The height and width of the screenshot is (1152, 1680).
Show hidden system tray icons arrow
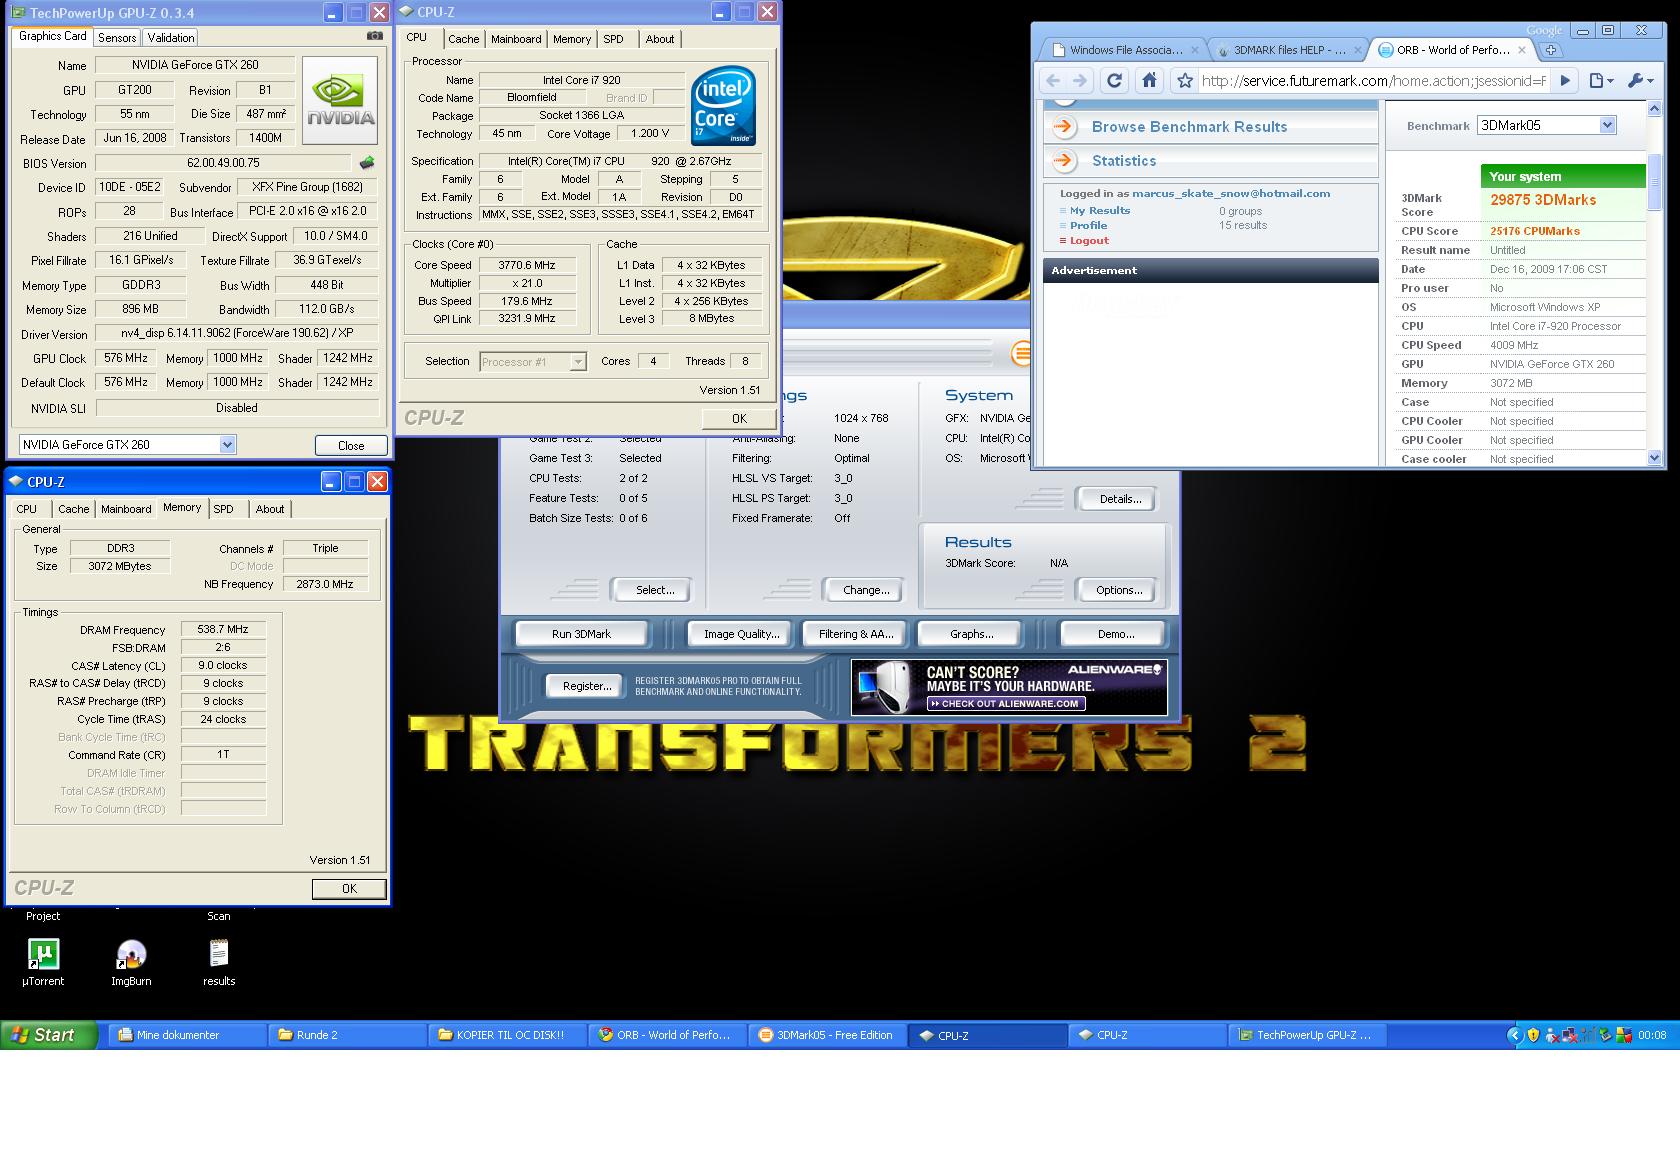1514,1036
